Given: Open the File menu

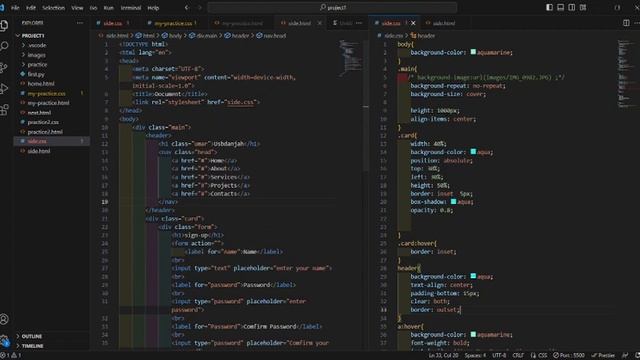Looking at the screenshot, I should pyautogui.click(x=15, y=8).
